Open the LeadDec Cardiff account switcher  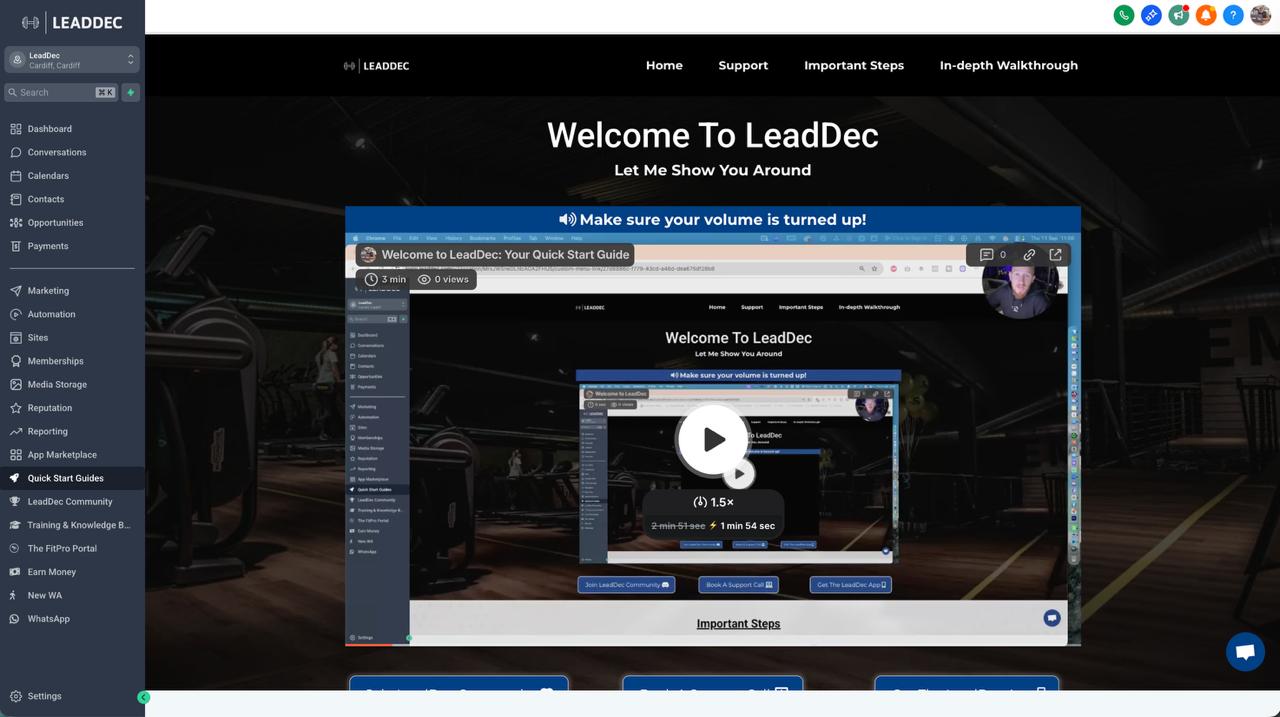click(x=72, y=60)
